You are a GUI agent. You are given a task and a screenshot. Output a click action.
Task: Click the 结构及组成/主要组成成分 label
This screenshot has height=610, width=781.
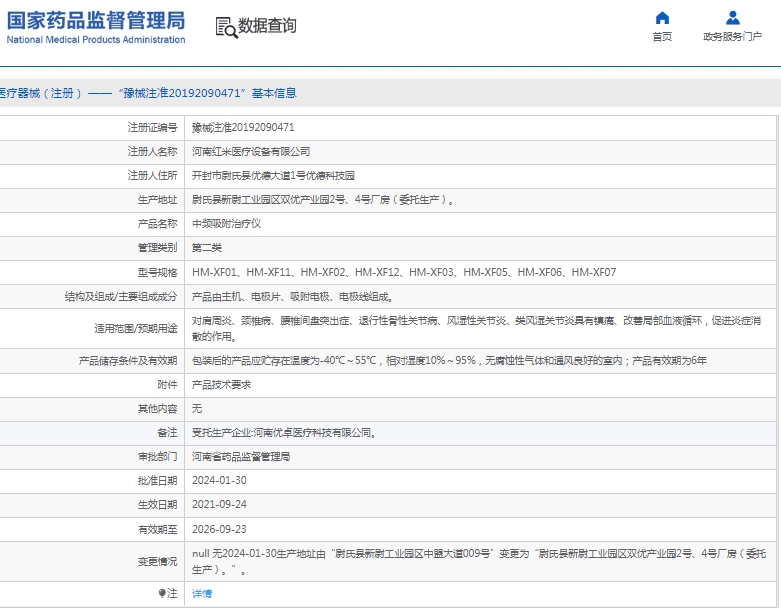(121, 297)
